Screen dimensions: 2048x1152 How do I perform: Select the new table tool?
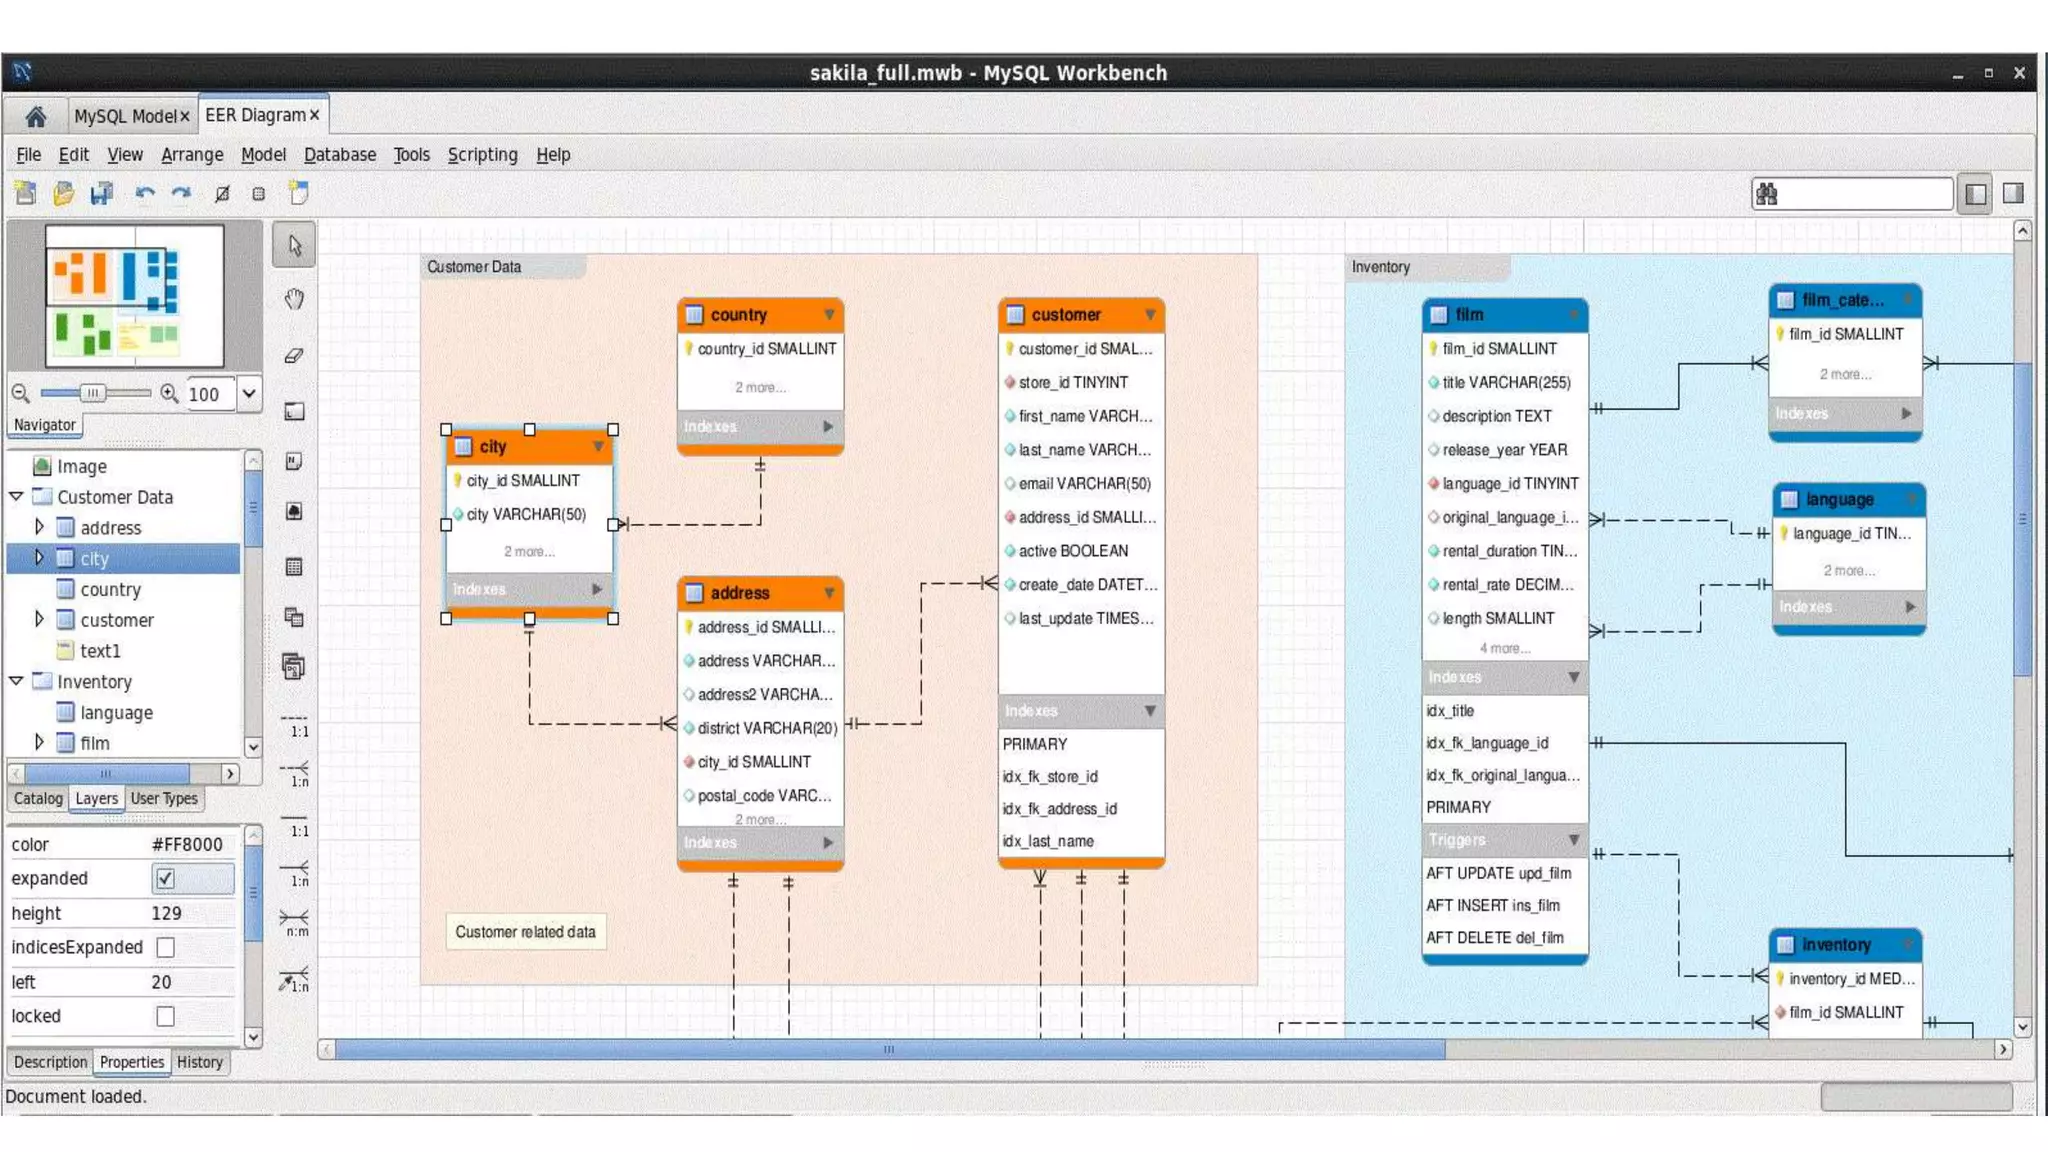coord(294,567)
